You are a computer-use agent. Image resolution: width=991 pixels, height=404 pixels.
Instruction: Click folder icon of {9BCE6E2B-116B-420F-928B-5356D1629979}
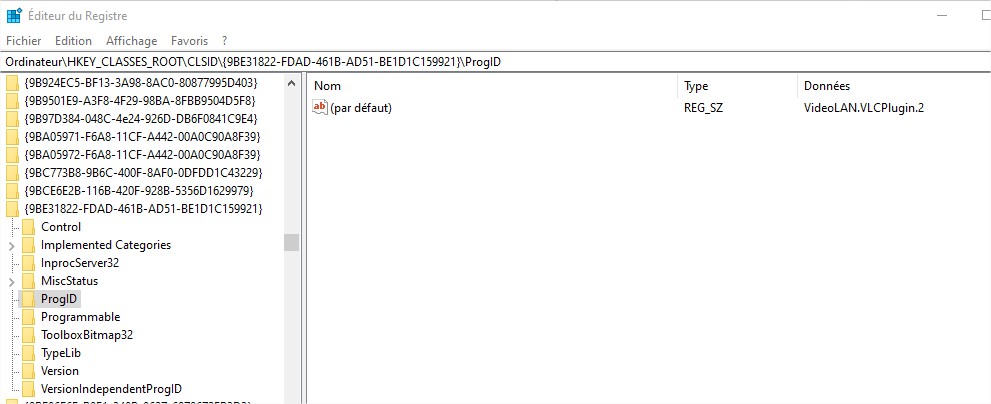12,191
